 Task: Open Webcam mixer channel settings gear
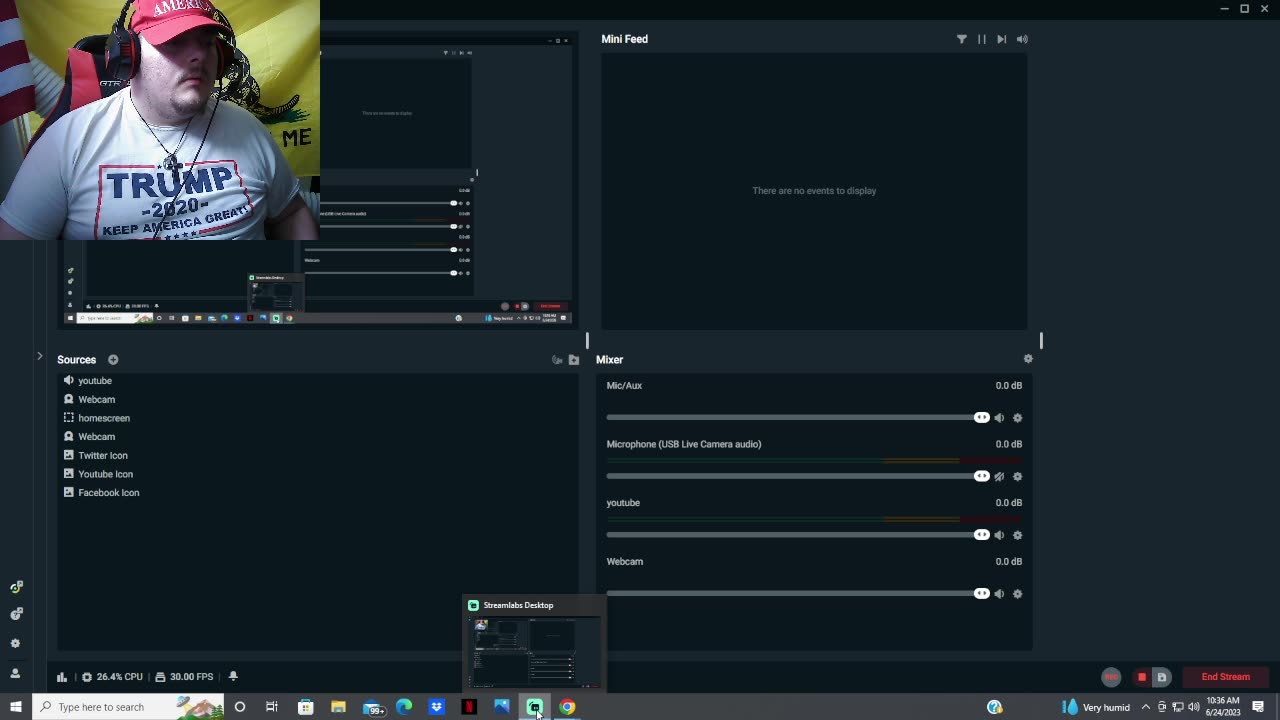point(1018,594)
